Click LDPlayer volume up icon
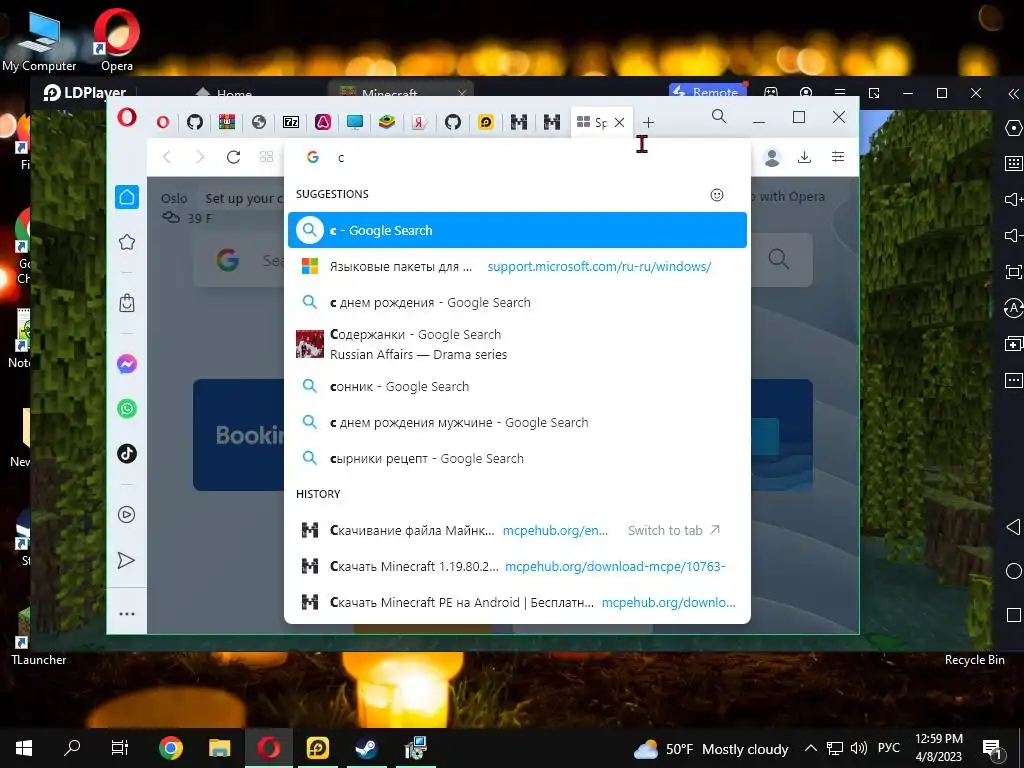 [x=1014, y=199]
